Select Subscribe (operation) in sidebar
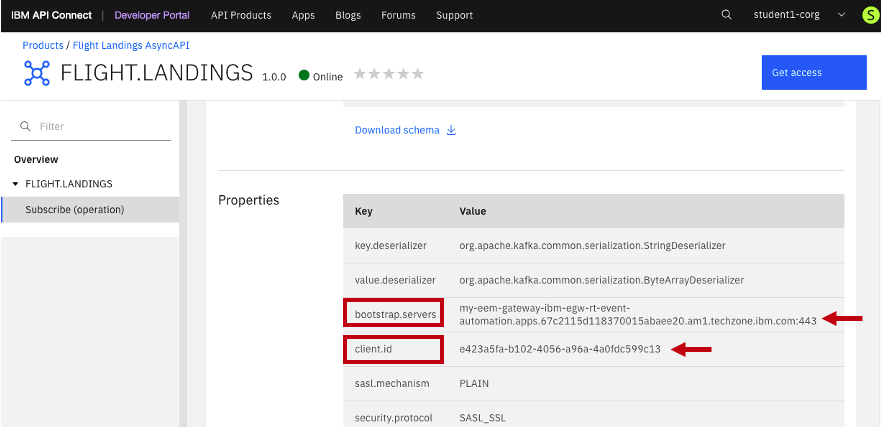 point(74,209)
